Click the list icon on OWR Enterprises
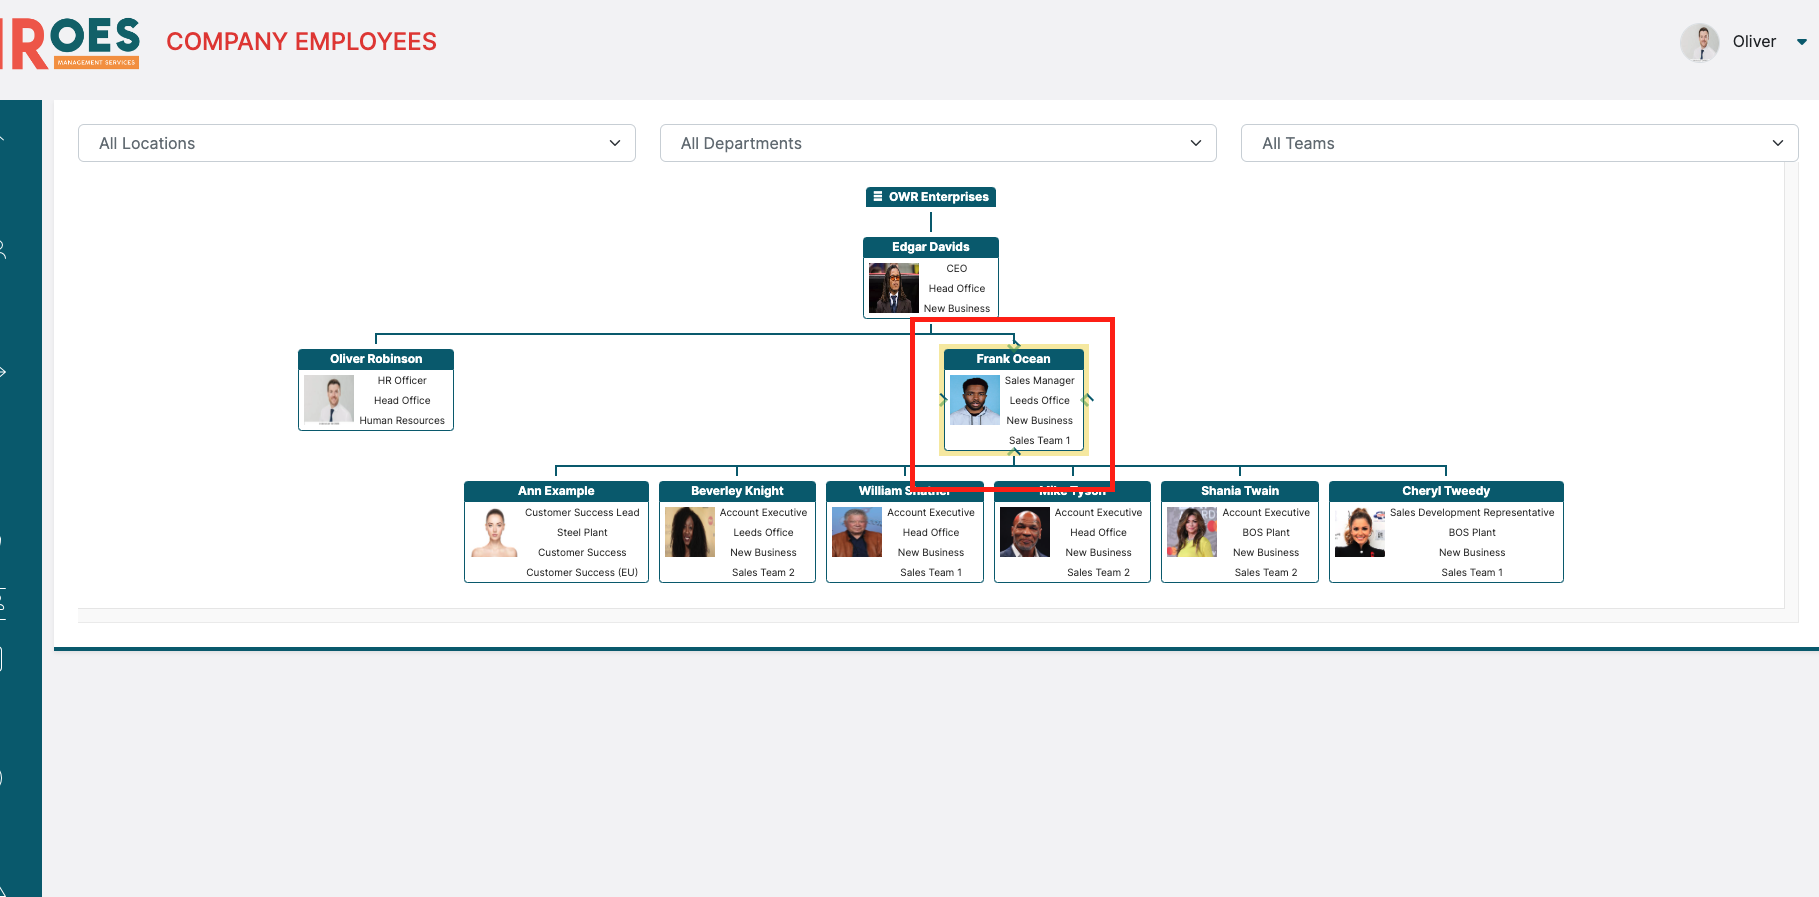This screenshot has height=897, width=1819. point(877,197)
